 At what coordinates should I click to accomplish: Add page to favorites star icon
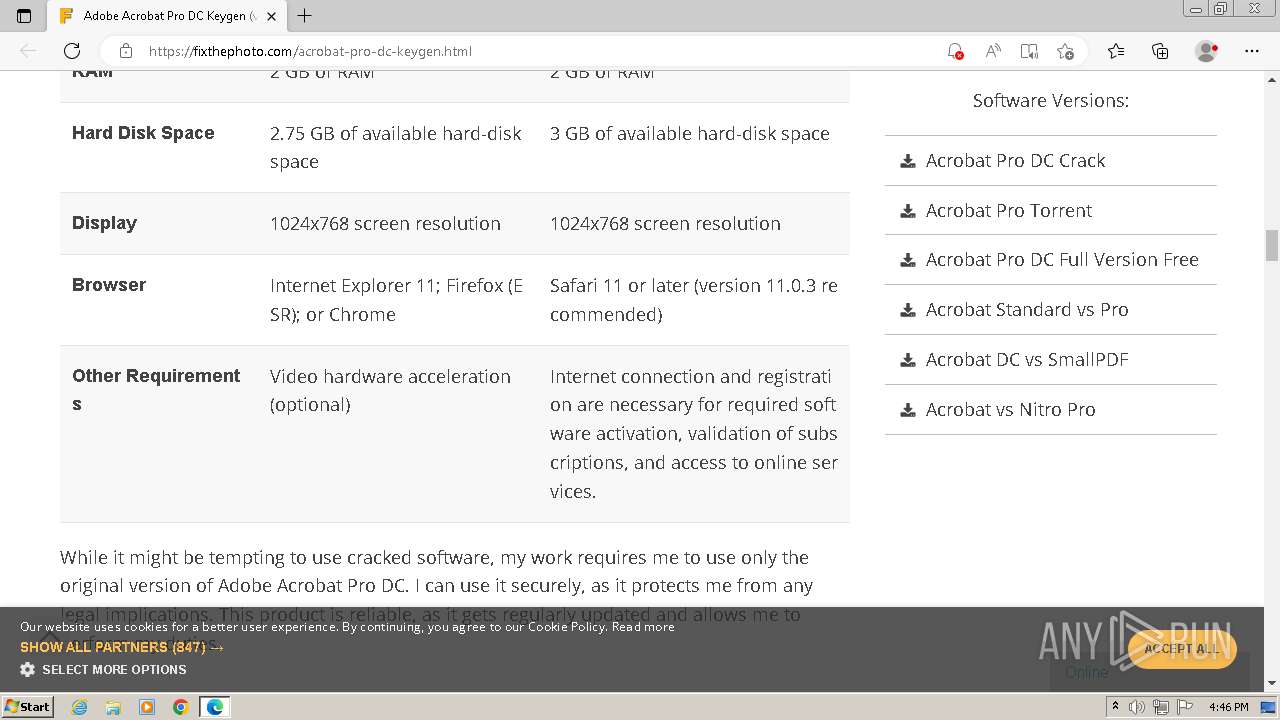[x=1066, y=51]
